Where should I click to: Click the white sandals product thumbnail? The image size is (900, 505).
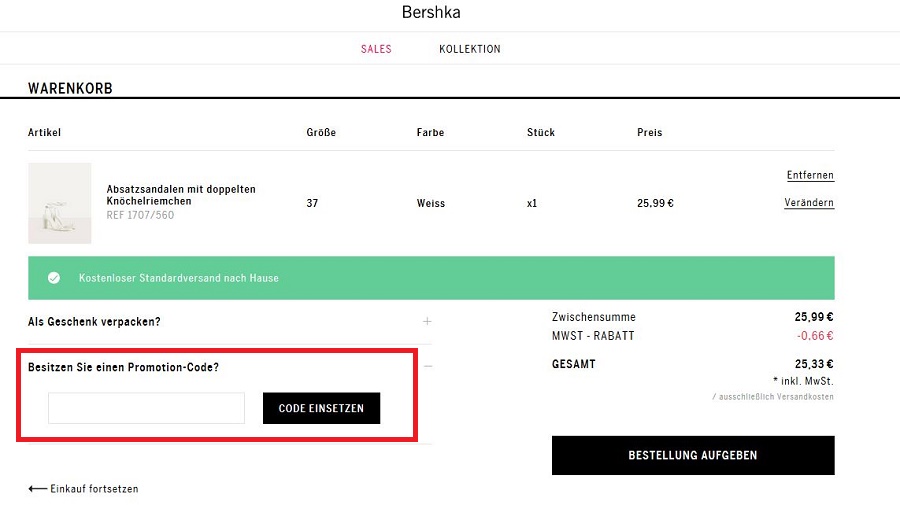click(60, 203)
